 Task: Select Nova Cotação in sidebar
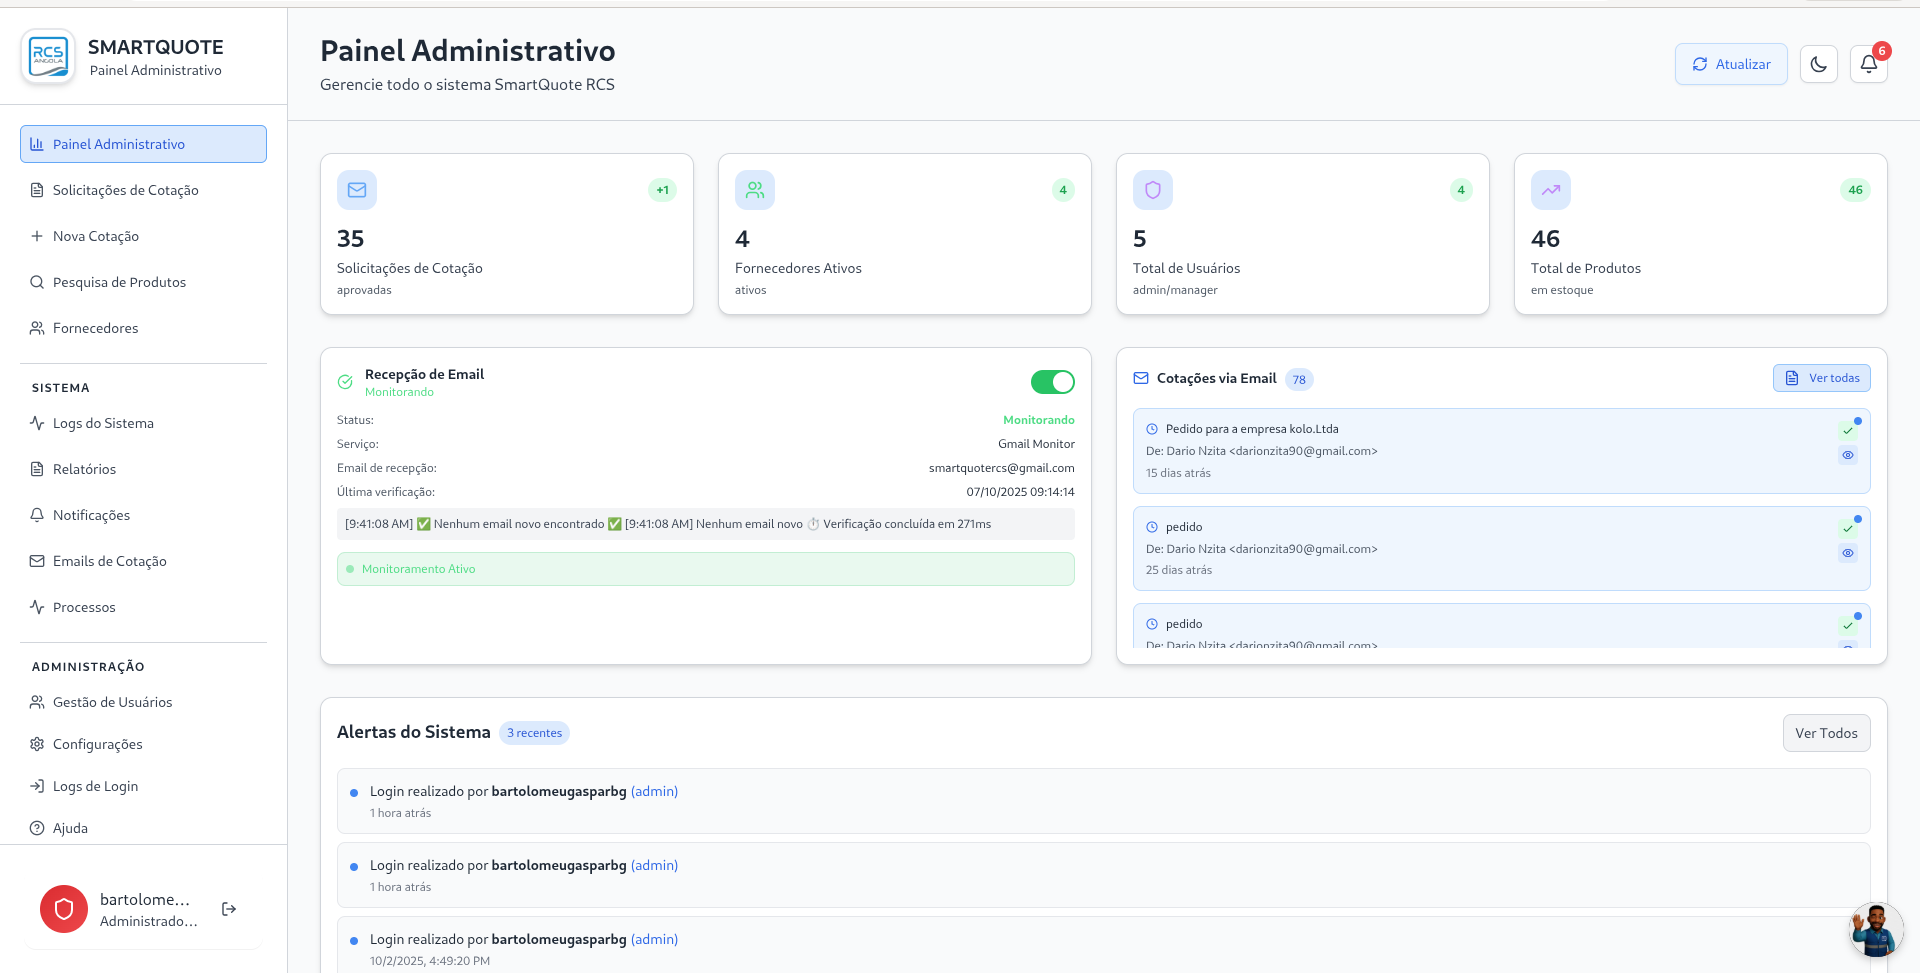pyautogui.click(x=95, y=236)
